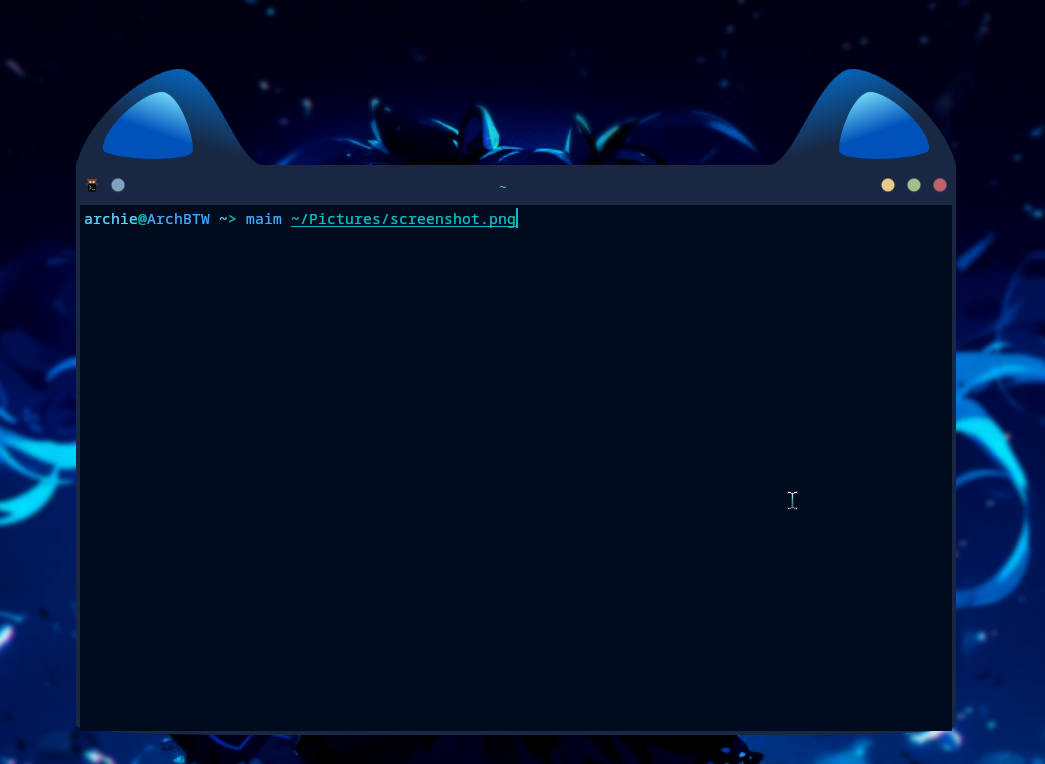Click the 'maim' command word

click(263, 219)
